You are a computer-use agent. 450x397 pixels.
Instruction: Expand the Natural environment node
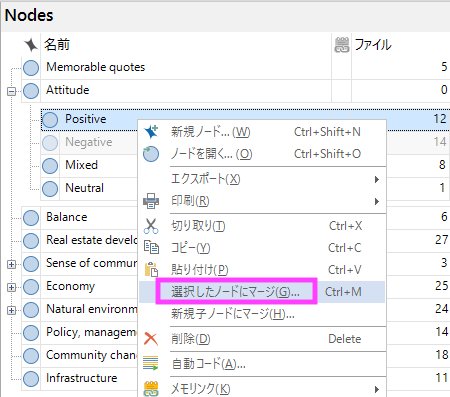tap(12, 310)
